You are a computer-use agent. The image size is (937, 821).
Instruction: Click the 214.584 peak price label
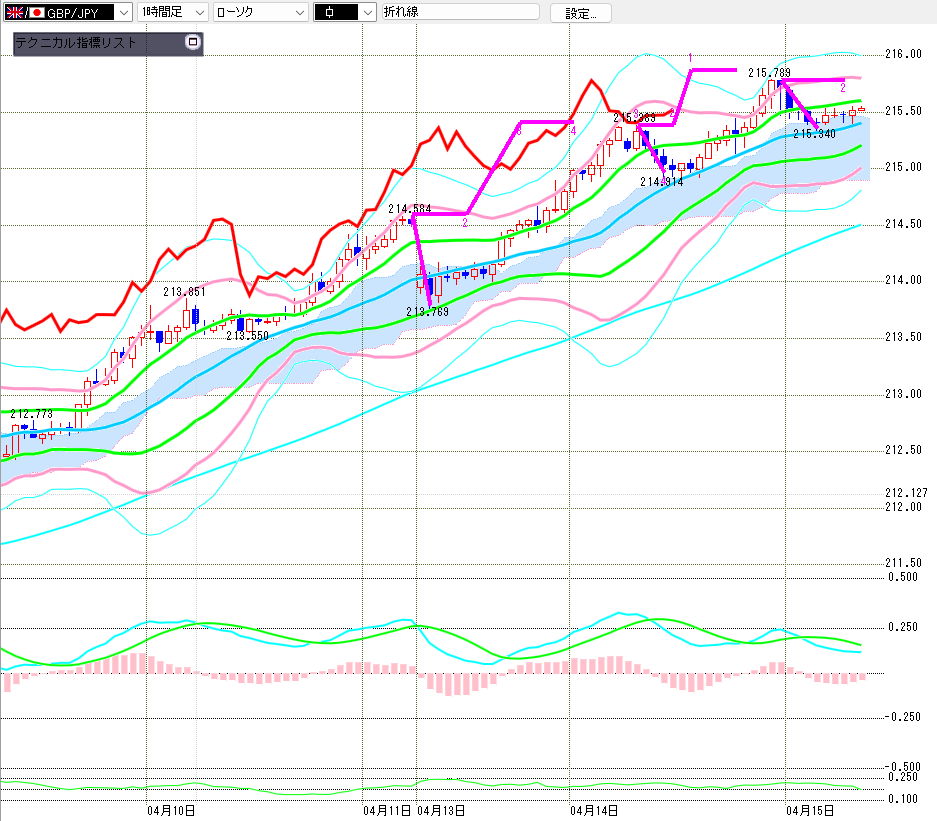pos(409,209)
